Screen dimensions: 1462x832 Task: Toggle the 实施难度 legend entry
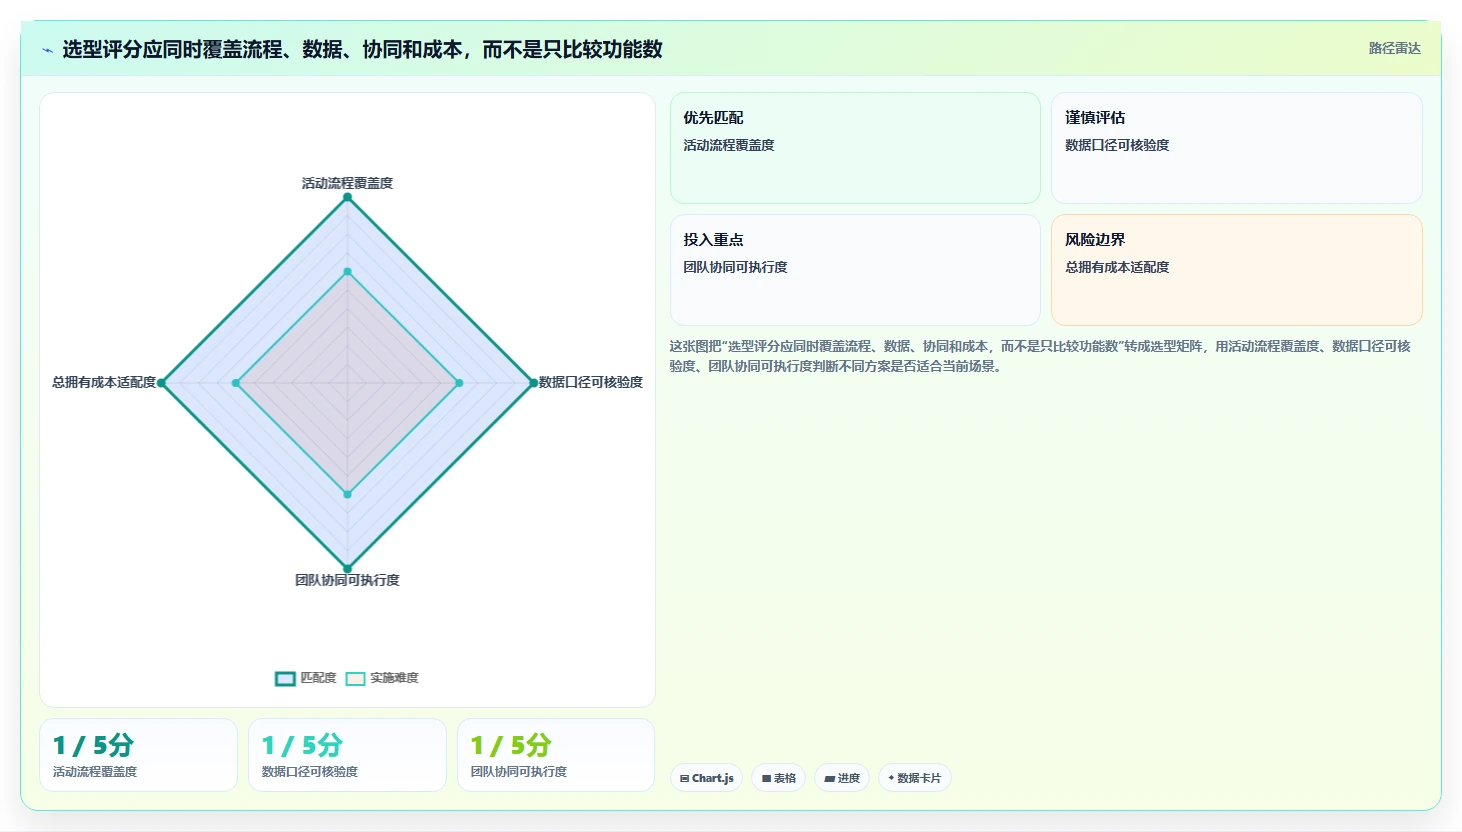coord(382,678)
